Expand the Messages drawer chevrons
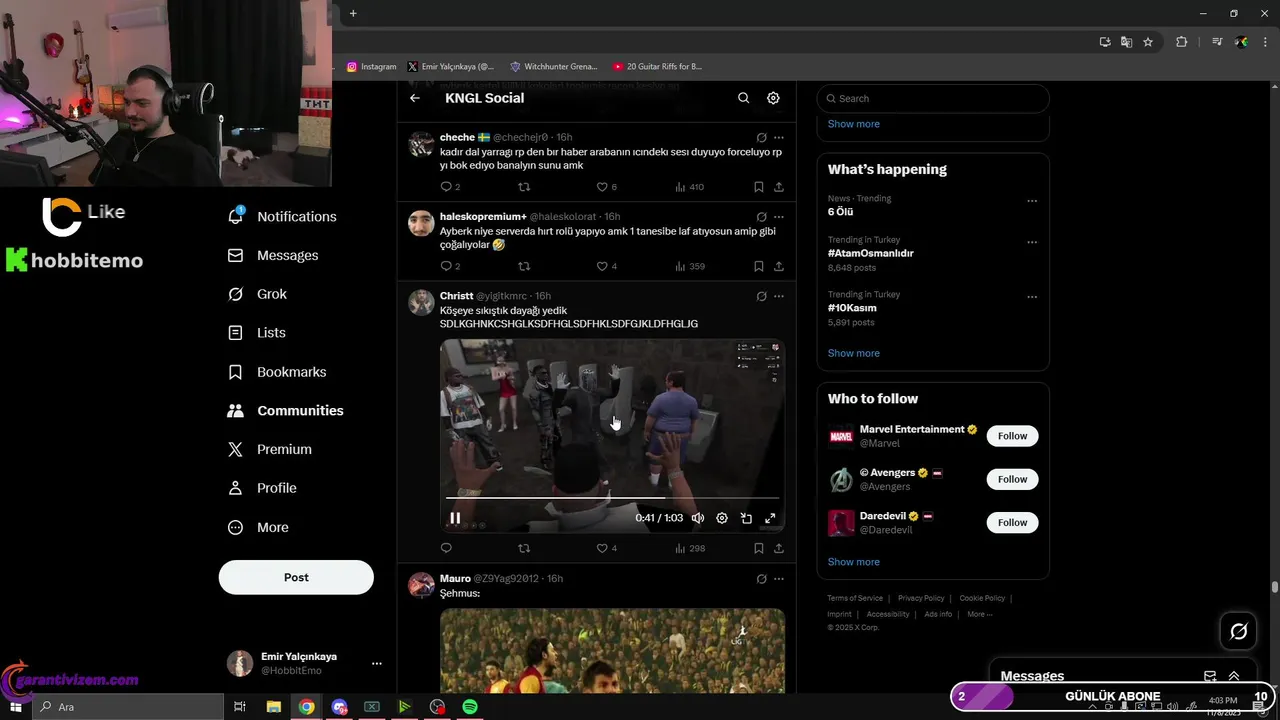The width and height of the screenshot is (1280, 720). (x=1234, y=676)
